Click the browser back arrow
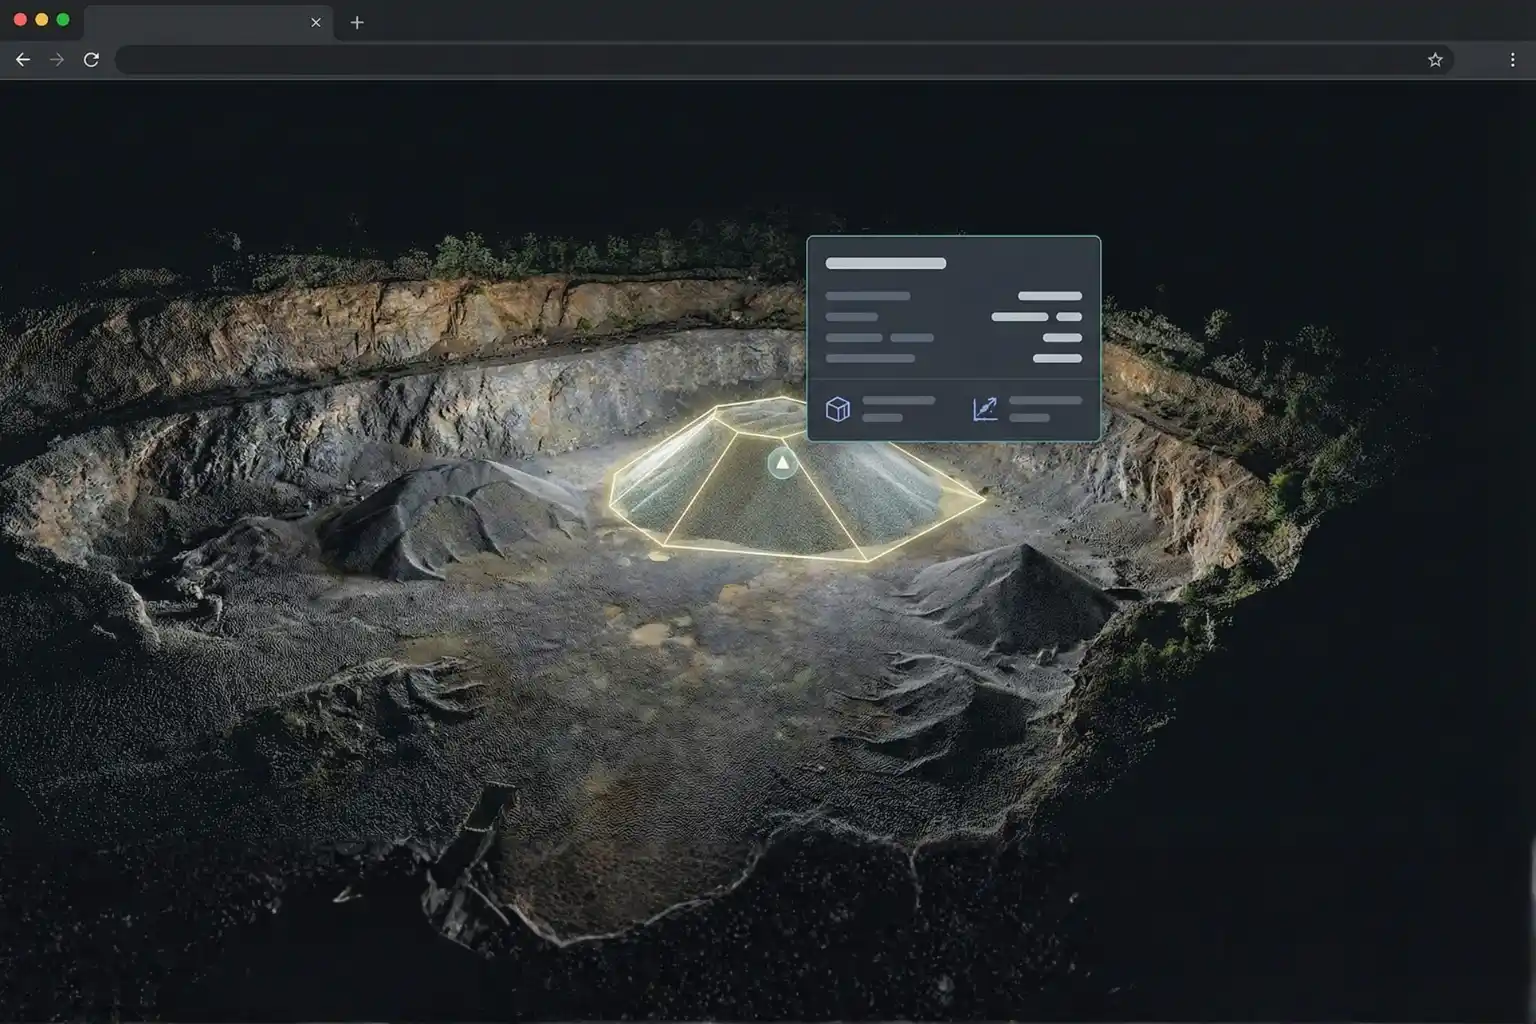 coord(23,59)
